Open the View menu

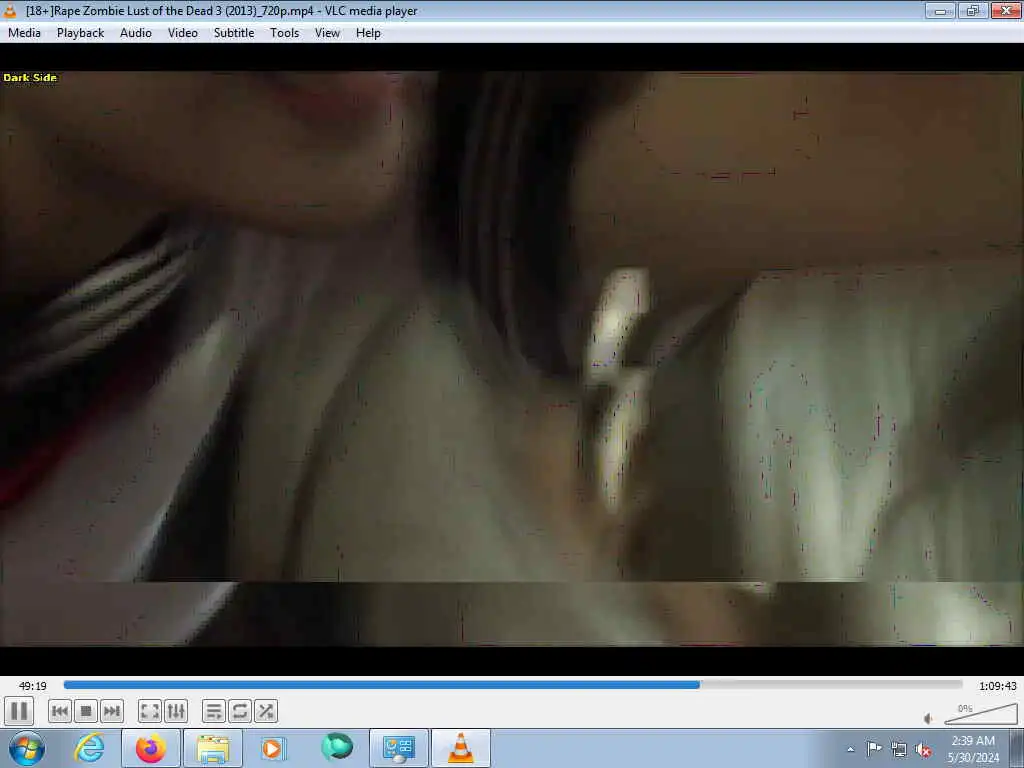click(x=327, y=33)
